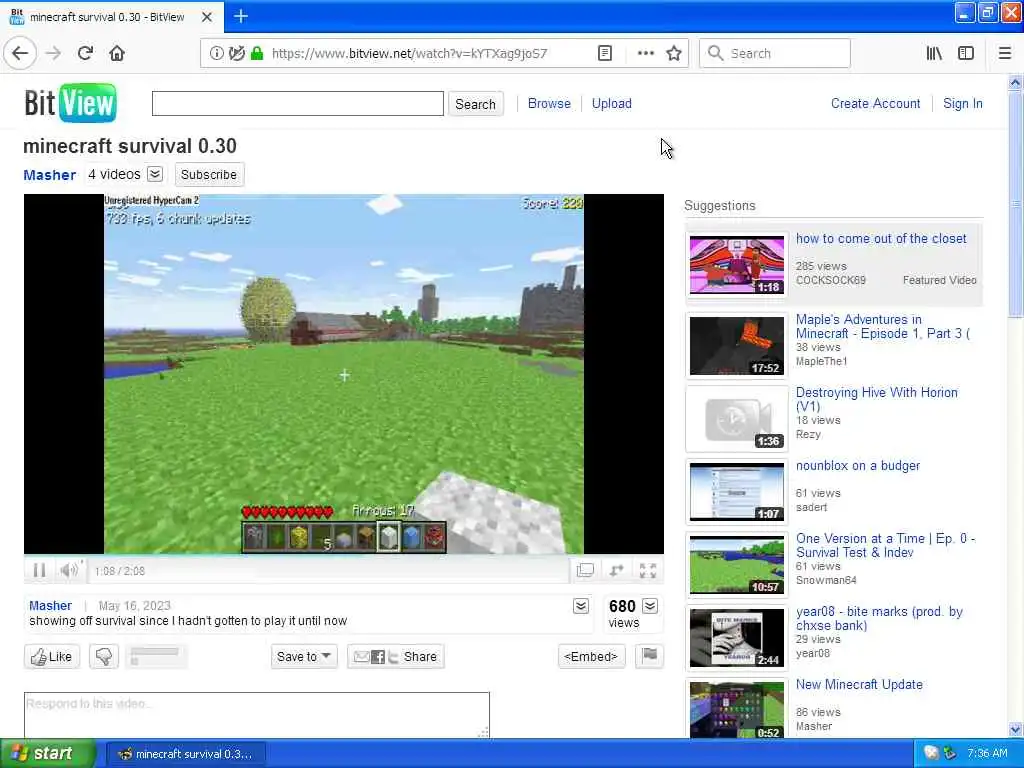
Task: Open the Embed code button
Action: 591,656
